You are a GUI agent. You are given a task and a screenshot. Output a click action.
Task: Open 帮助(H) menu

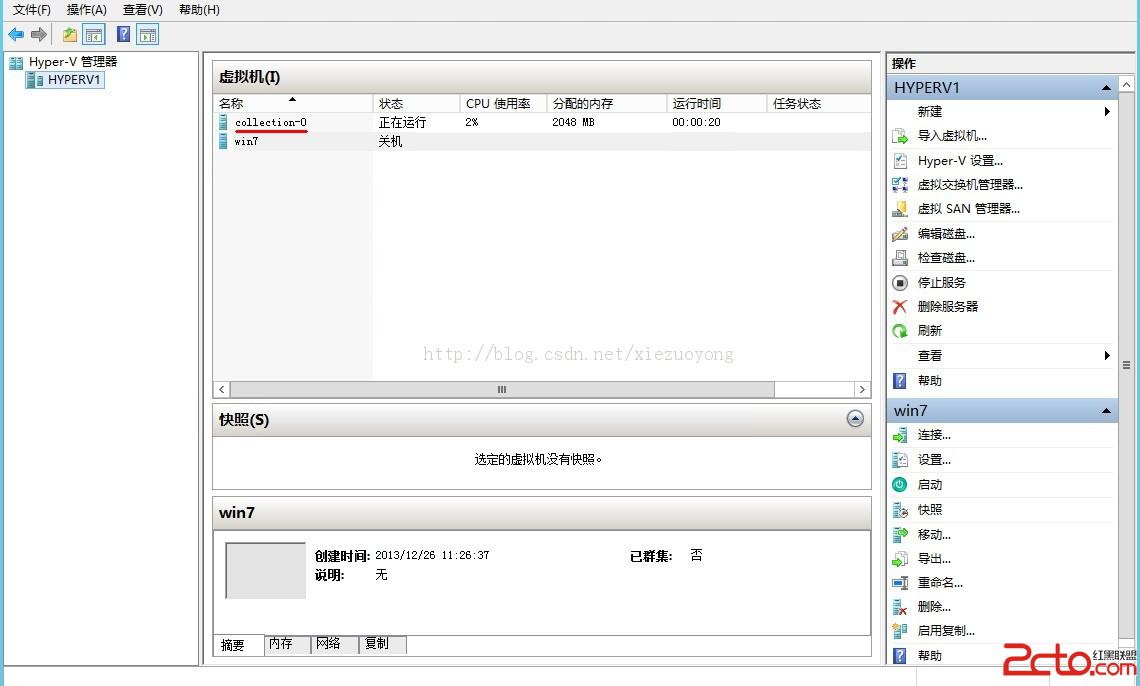coord(199,9)
